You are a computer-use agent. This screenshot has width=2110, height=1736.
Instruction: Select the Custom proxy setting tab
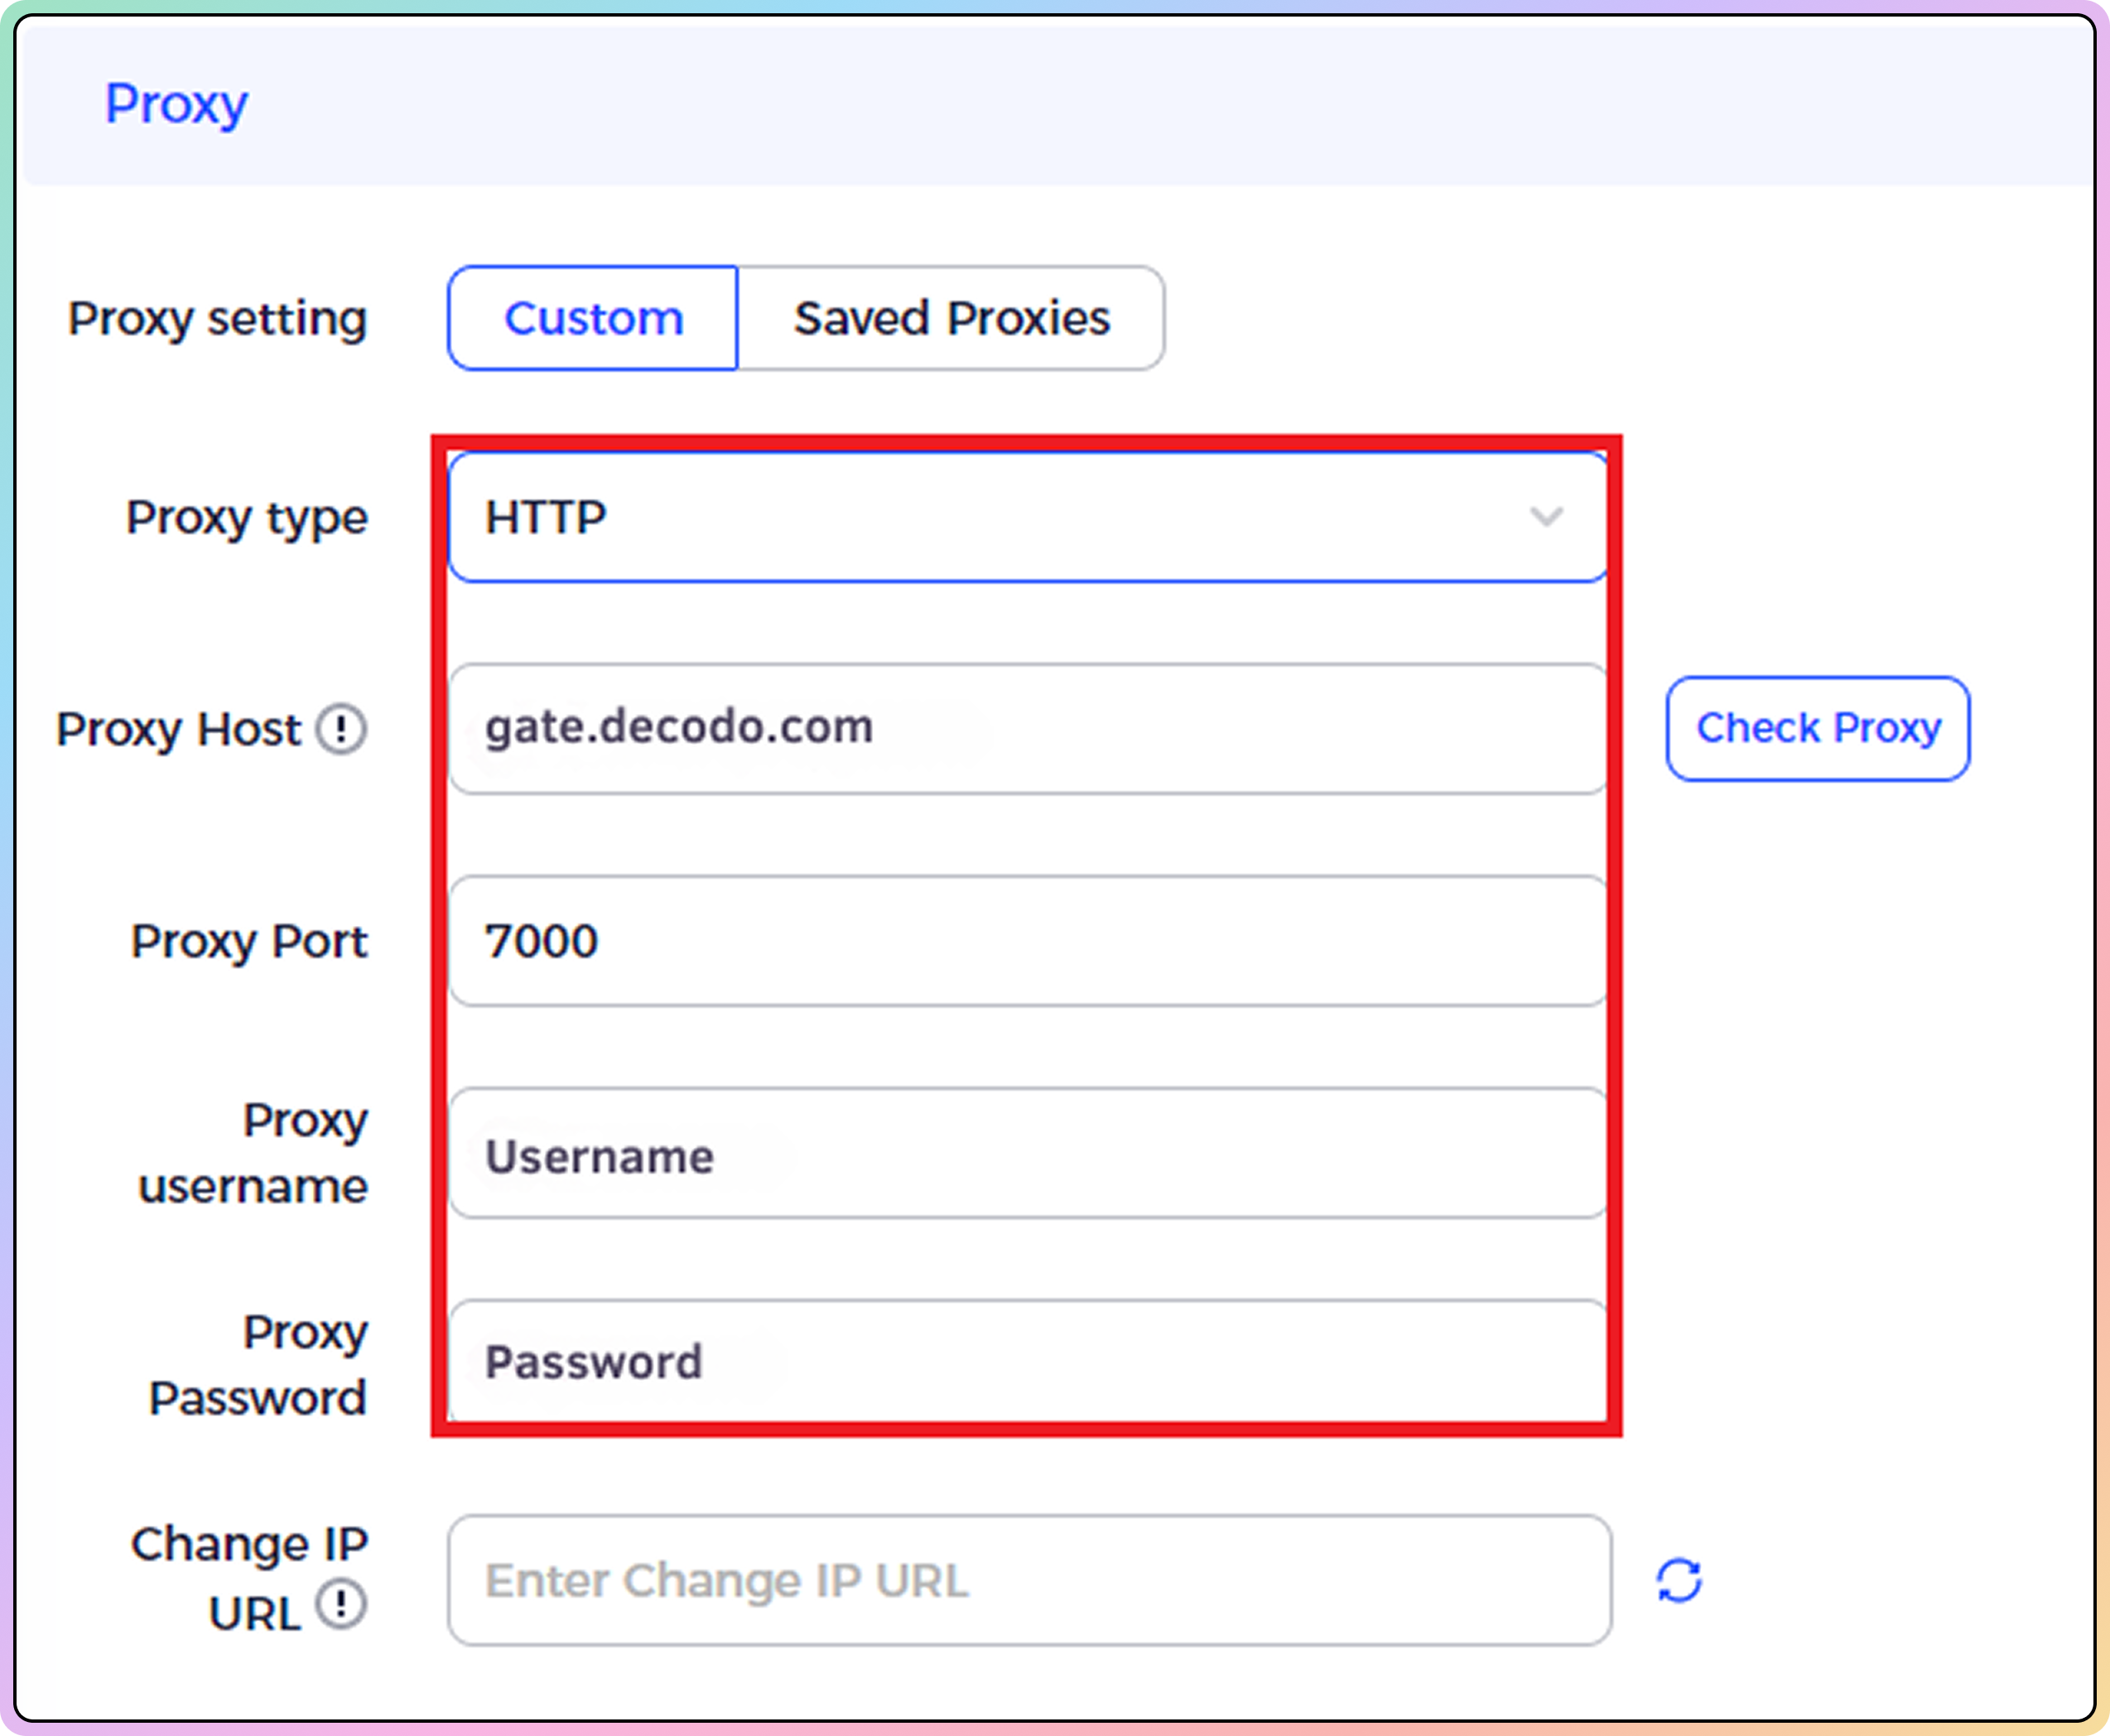pos(593,318)
